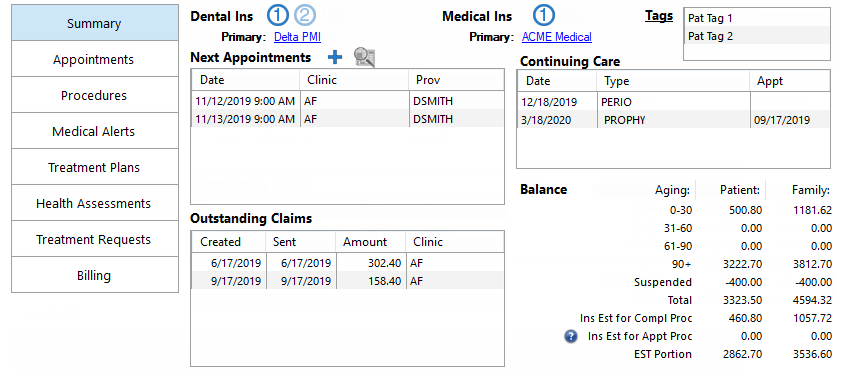Select the 11/12/2019 9:00 AM appointment row
Screen dimensions: 848x370
[347, 101]
